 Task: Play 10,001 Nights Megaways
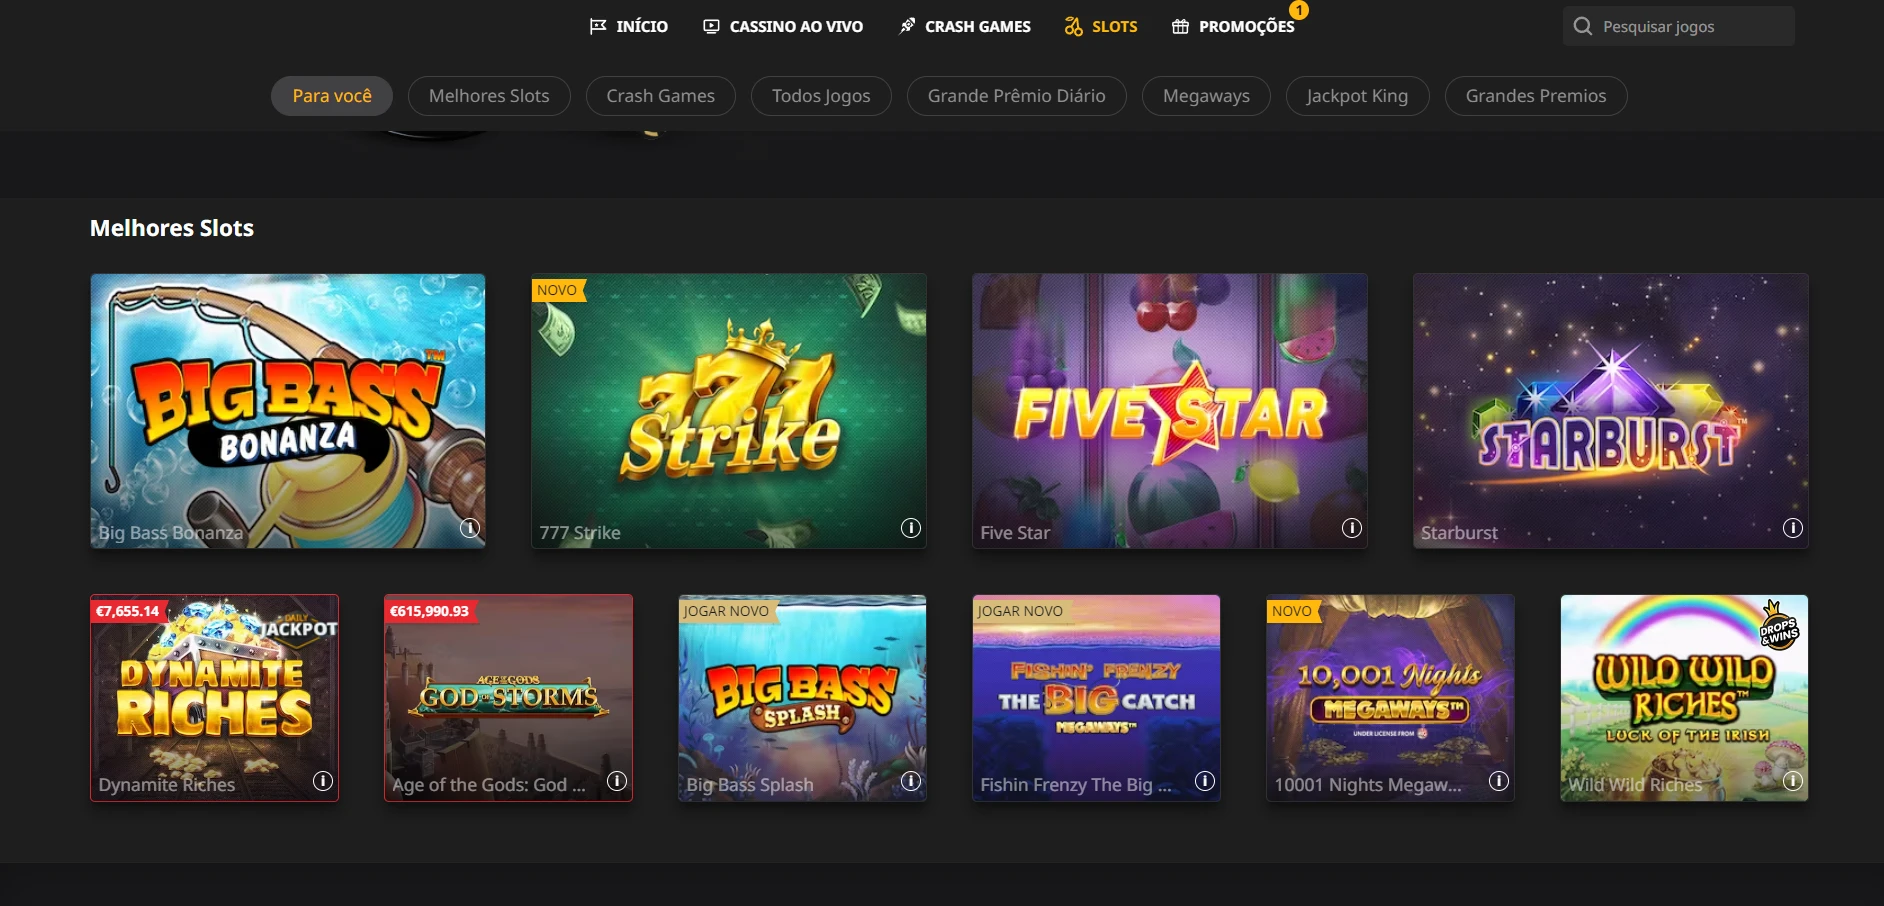1391,698
